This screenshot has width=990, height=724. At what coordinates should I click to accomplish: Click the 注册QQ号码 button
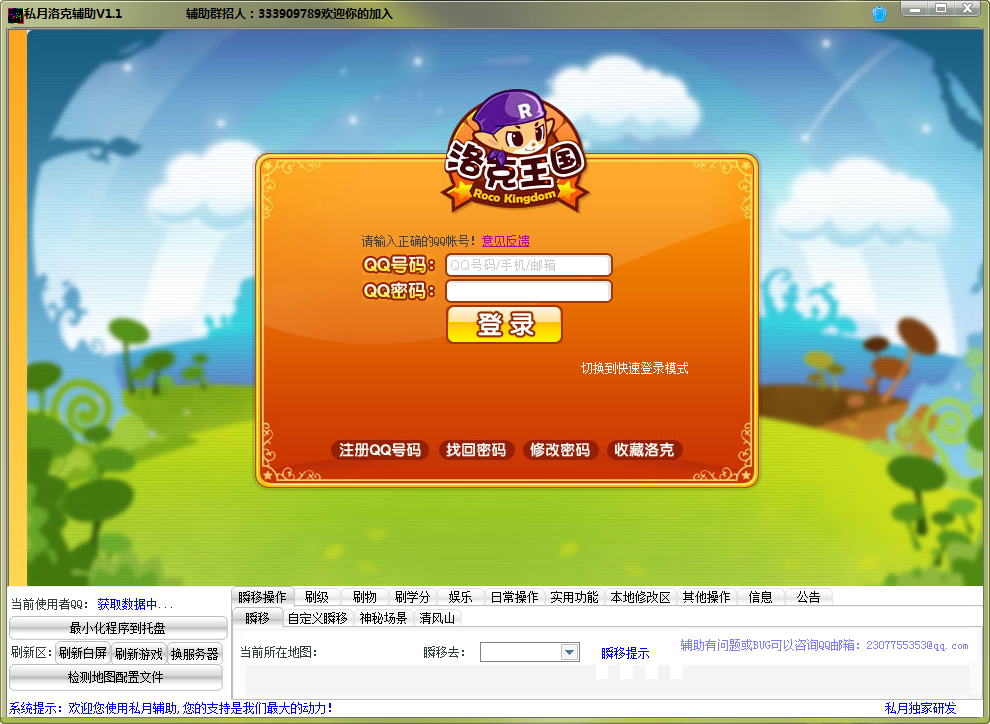(x=380, y=450)
